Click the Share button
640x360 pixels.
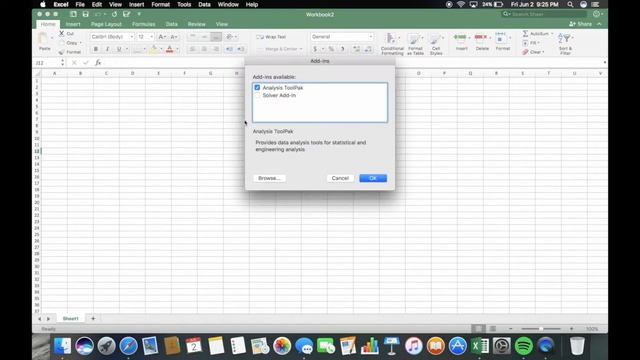click(x=580, y=24)
